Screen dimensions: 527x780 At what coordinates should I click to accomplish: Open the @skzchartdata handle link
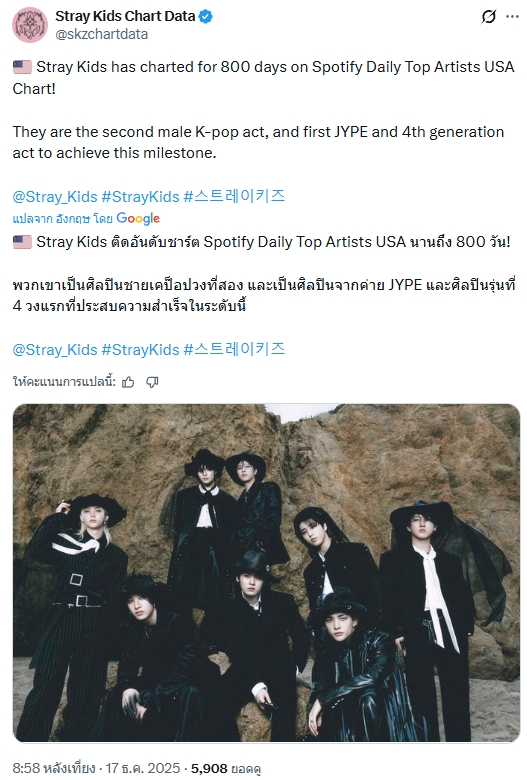(x=102, y=34)
